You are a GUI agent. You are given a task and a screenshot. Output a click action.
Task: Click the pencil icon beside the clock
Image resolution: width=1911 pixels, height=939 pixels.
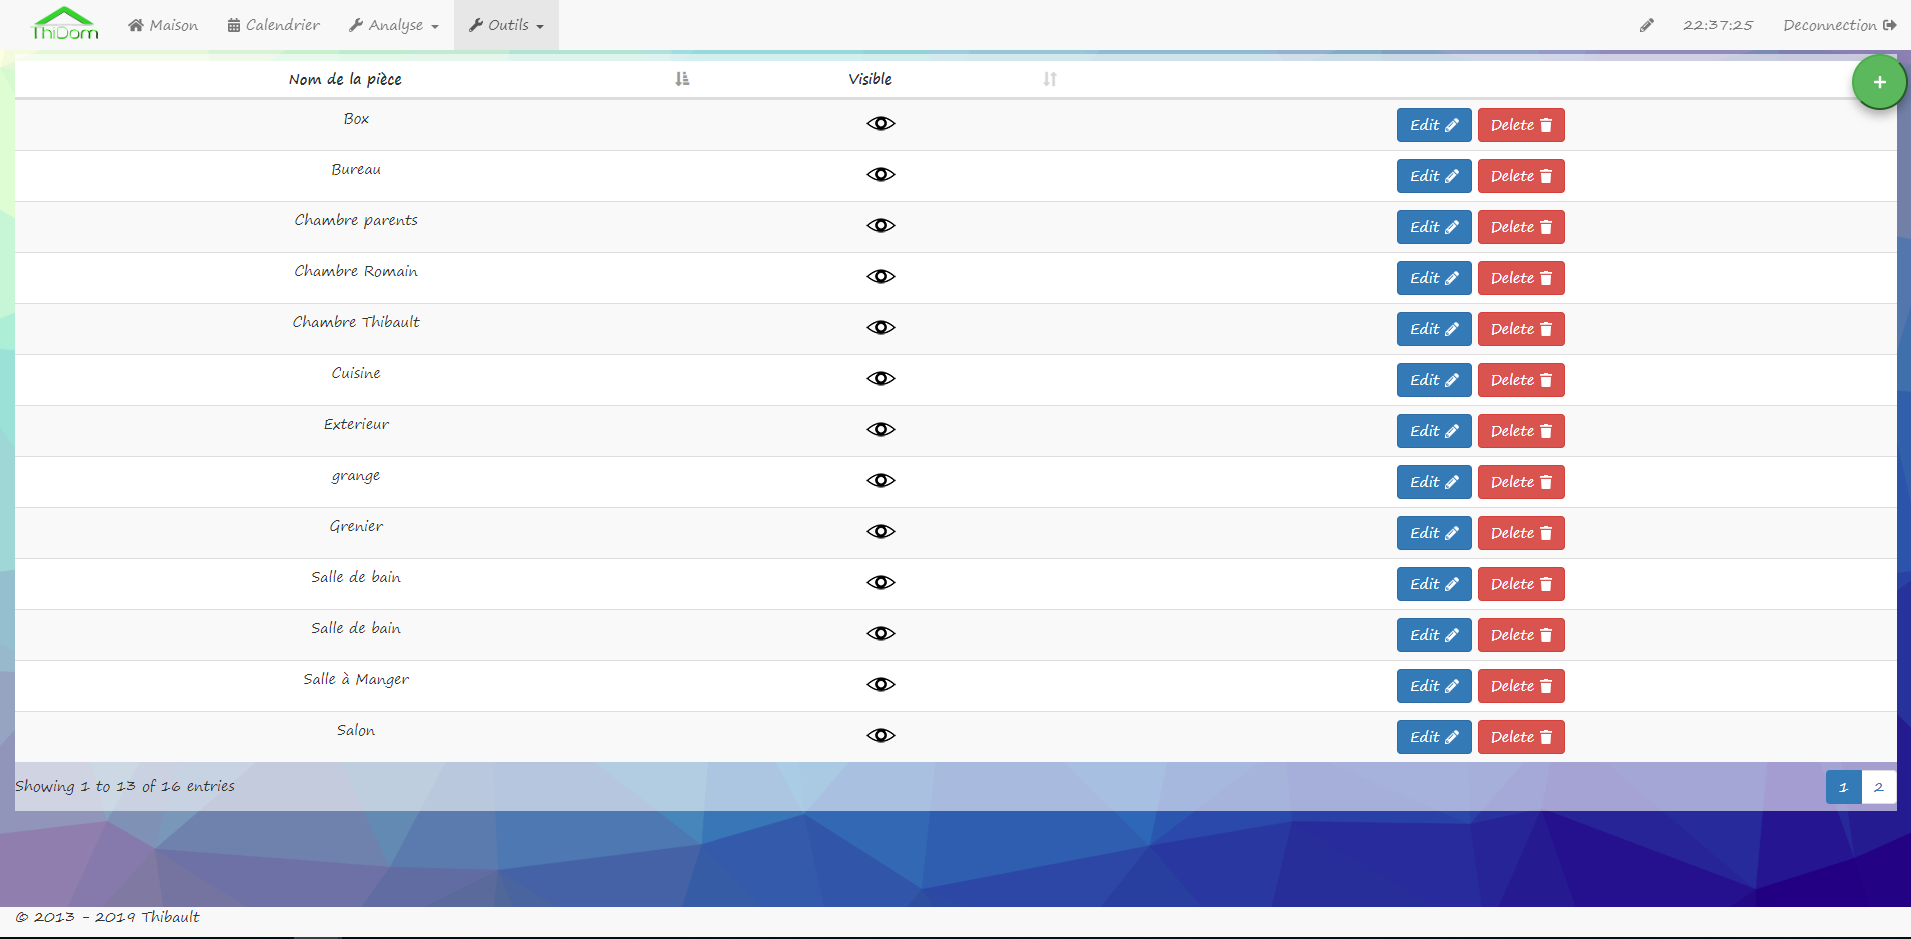tap(1647, 25)
